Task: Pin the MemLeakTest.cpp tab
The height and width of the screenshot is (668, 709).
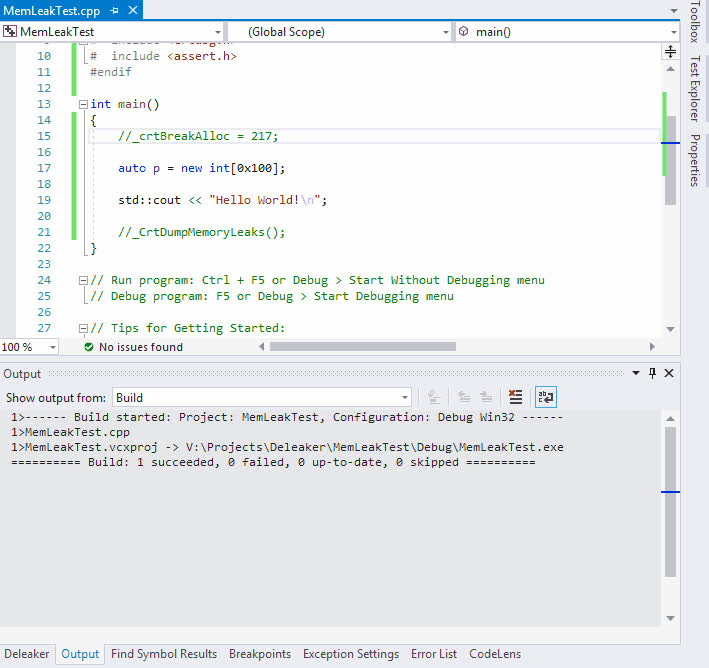Action: (116, 9)
